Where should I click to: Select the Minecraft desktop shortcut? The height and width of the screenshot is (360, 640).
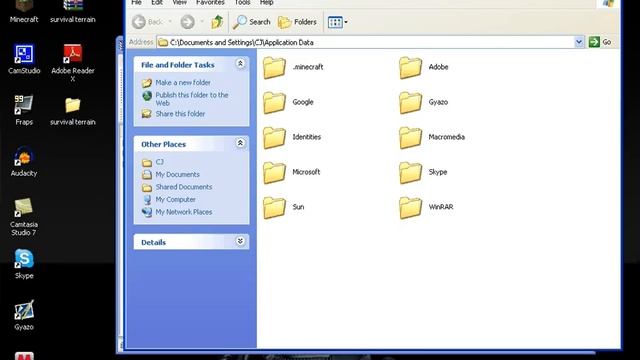(x=24, y=11)
